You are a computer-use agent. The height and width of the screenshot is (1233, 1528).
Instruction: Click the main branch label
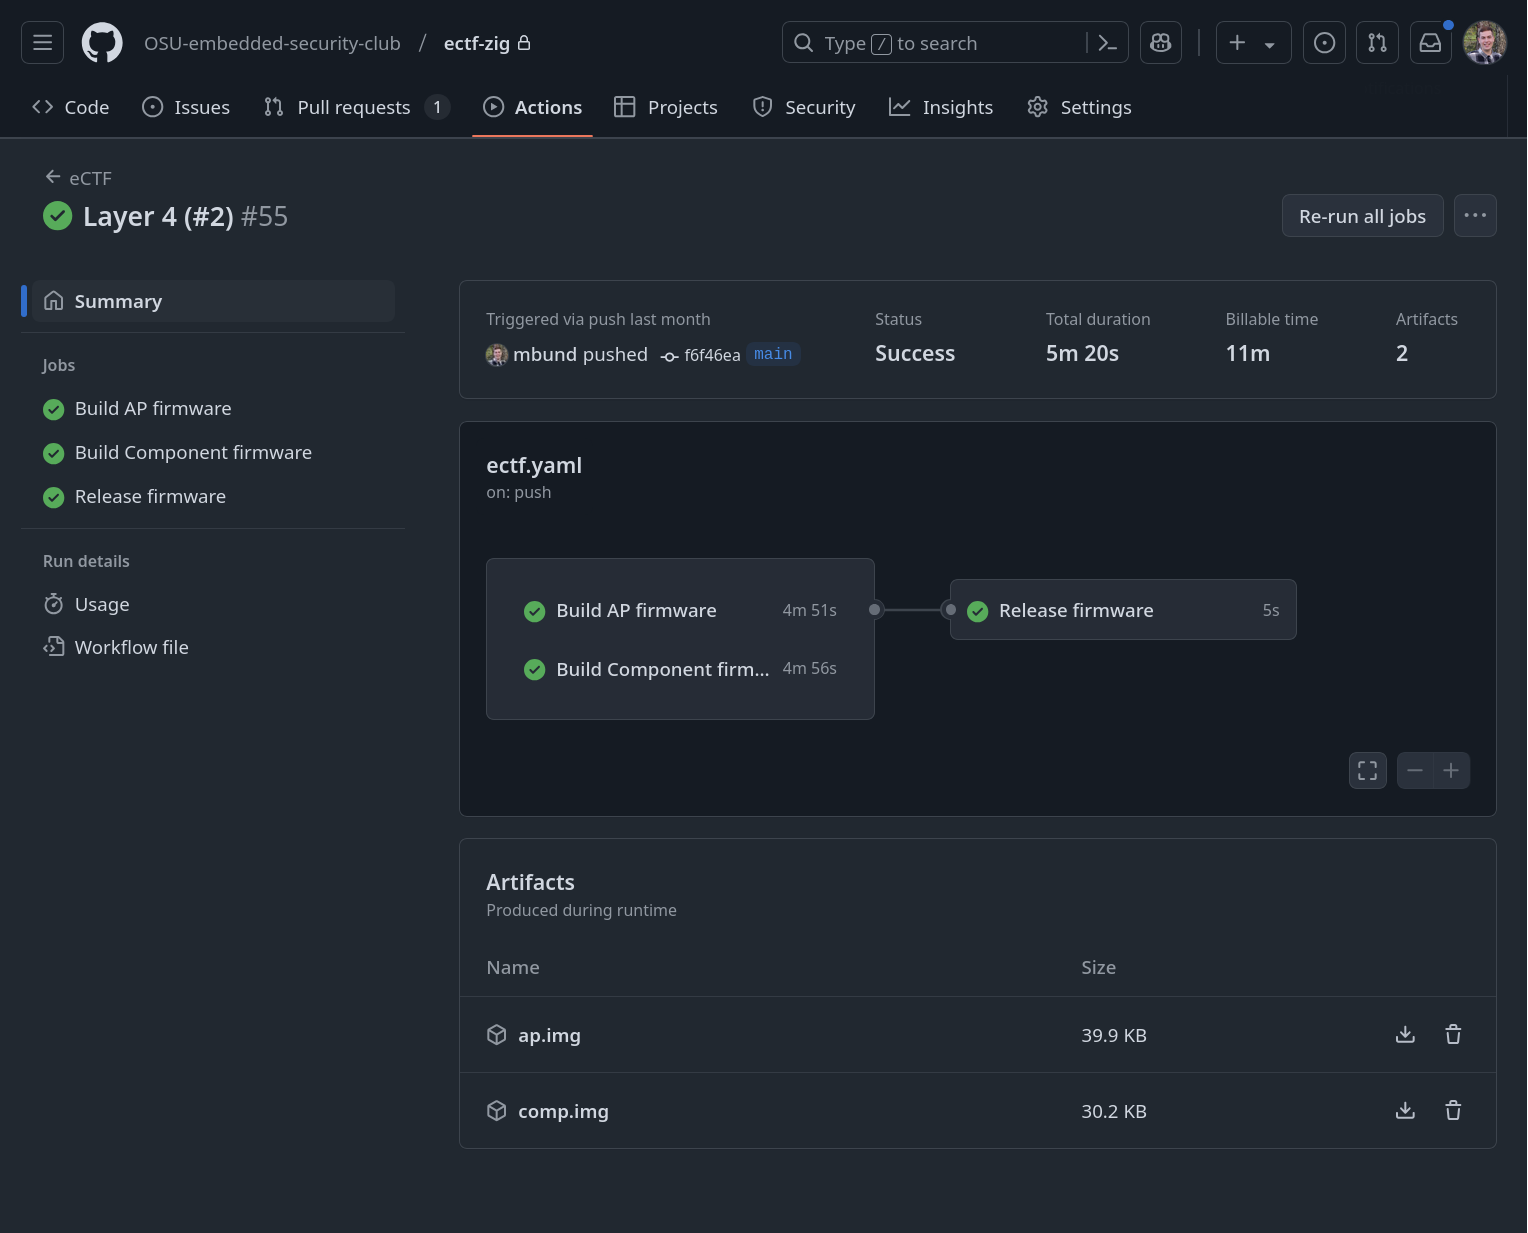(x=773, y=354)
